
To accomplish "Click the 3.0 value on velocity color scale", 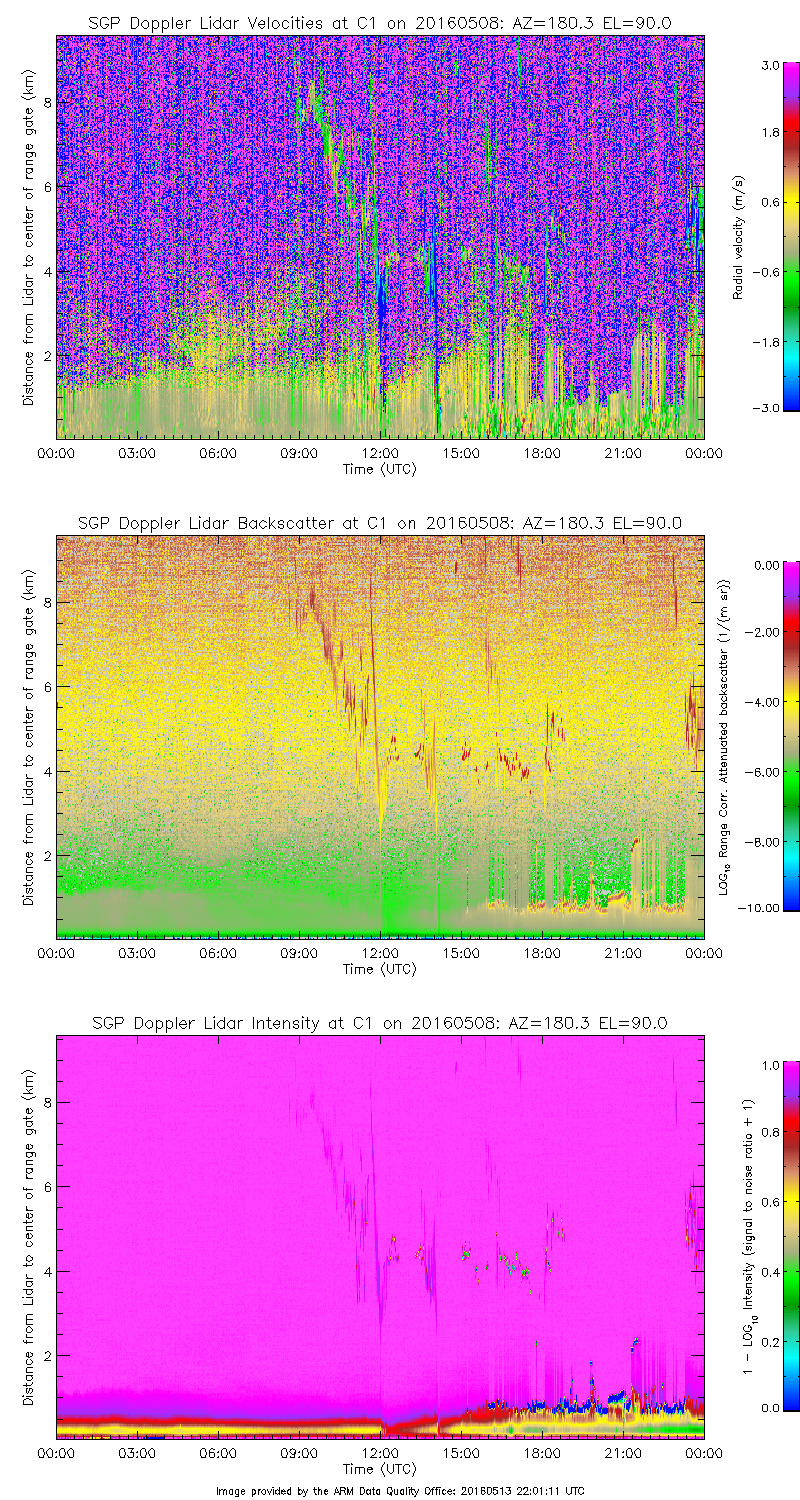I will (x=767, y=64).
